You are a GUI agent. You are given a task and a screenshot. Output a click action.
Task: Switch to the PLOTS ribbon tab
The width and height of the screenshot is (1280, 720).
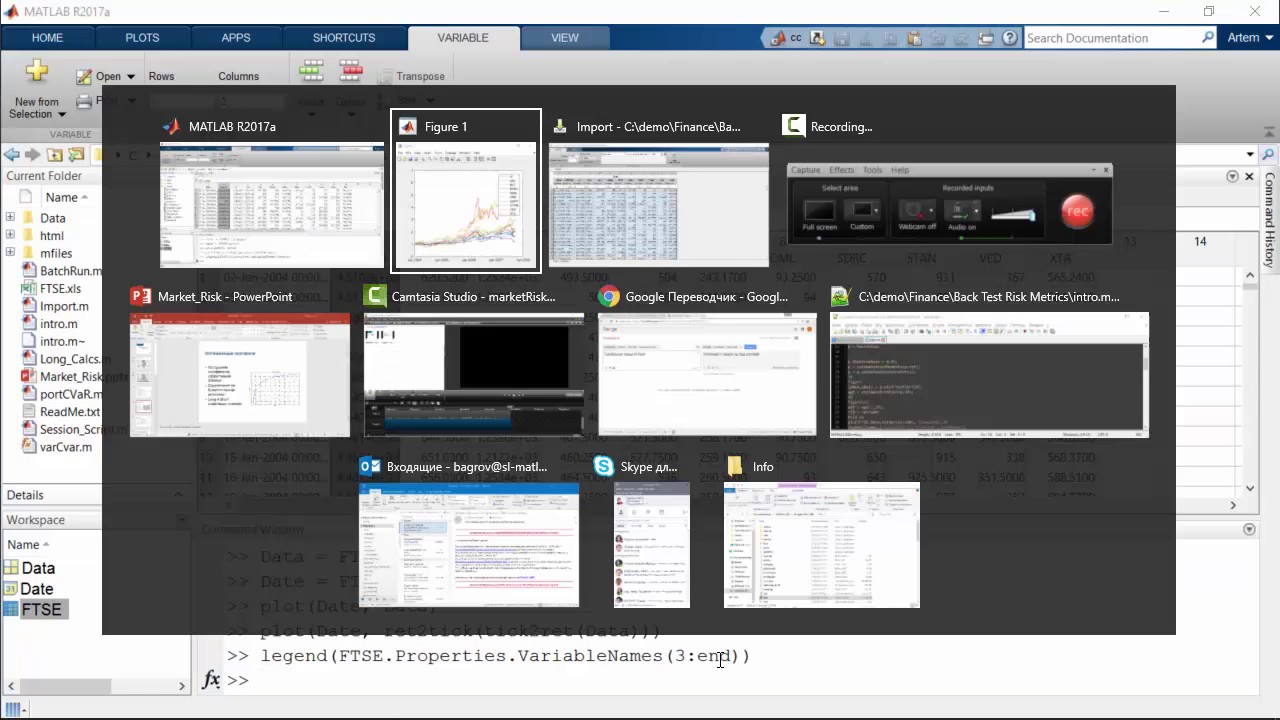[142, 38]
